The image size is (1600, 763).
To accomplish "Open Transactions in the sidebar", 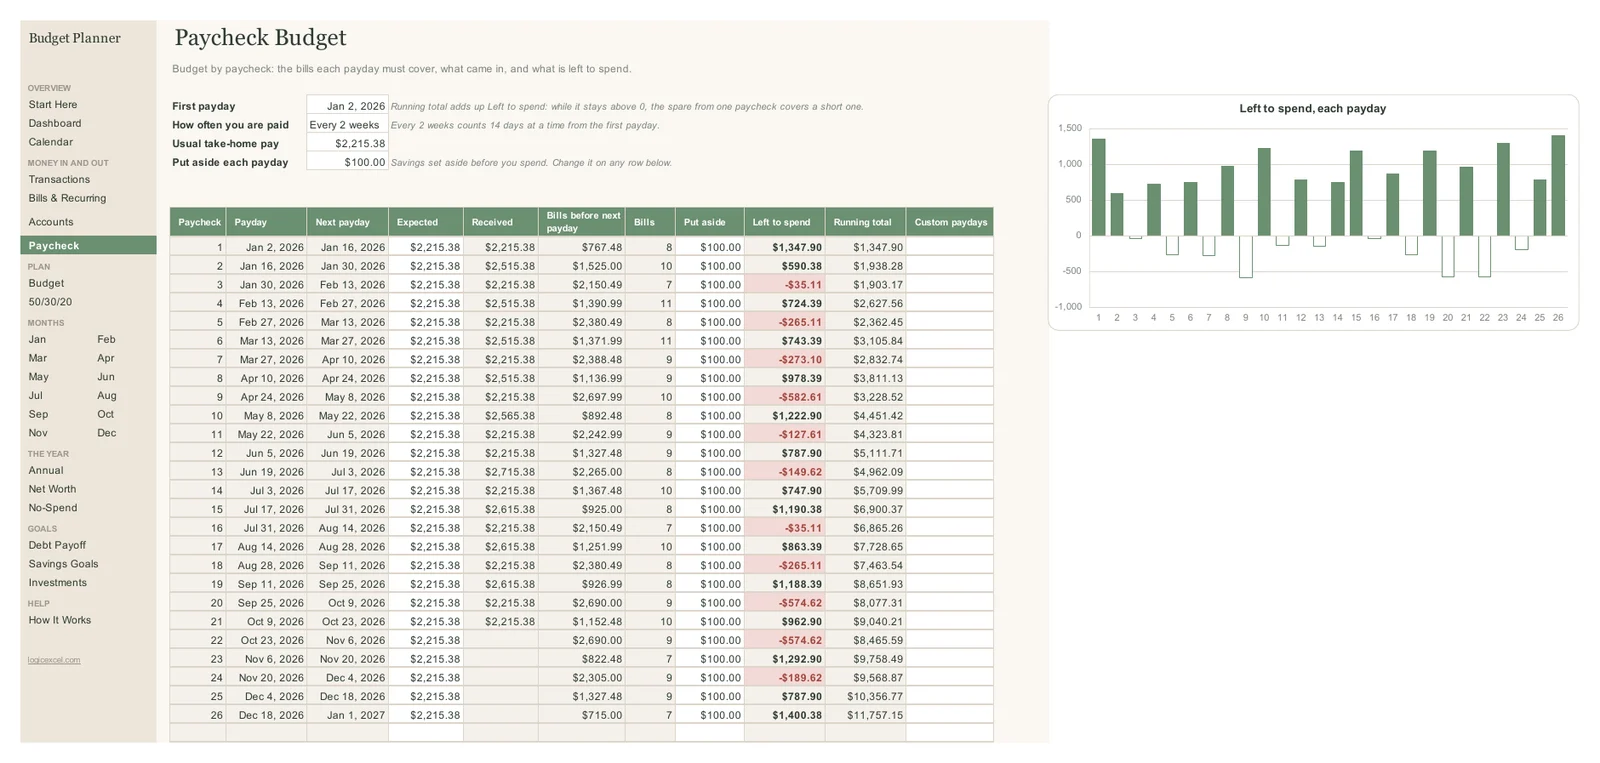I will pos(59,179).
